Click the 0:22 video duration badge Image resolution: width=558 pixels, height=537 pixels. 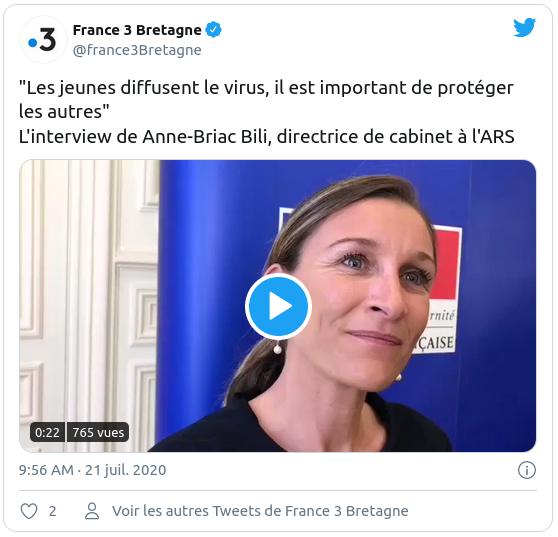click(x=47, y=432)
